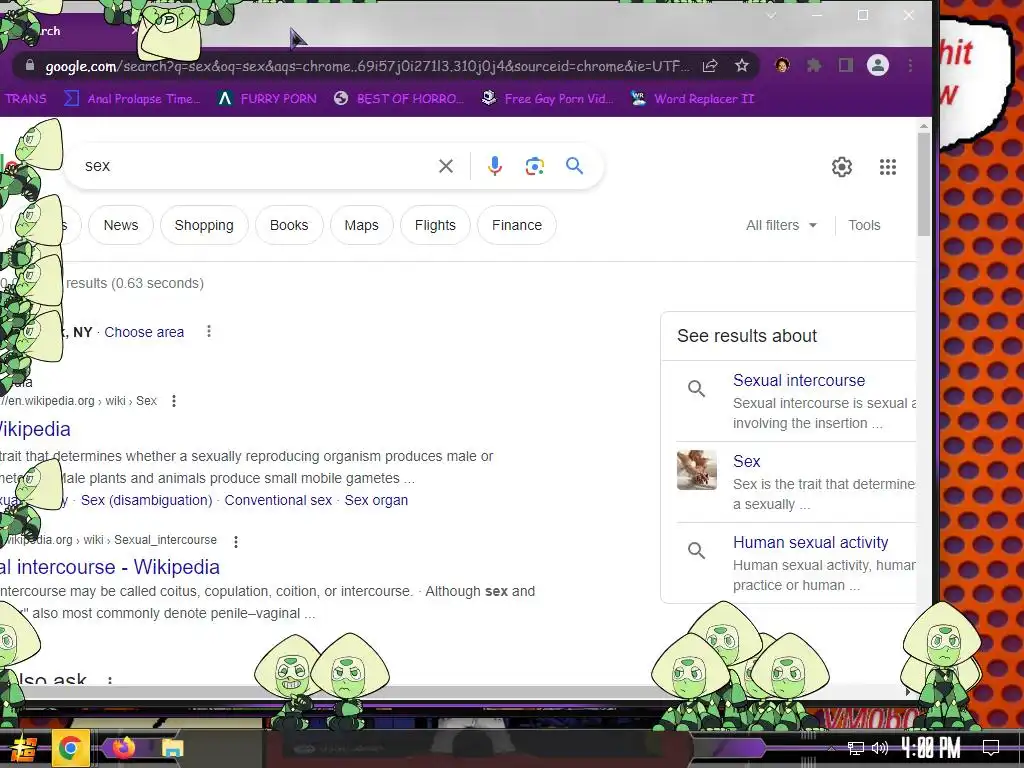Open the Conventional sex sublink
Viewport: 1024px width, 768px height.
[x=278, y=500]
